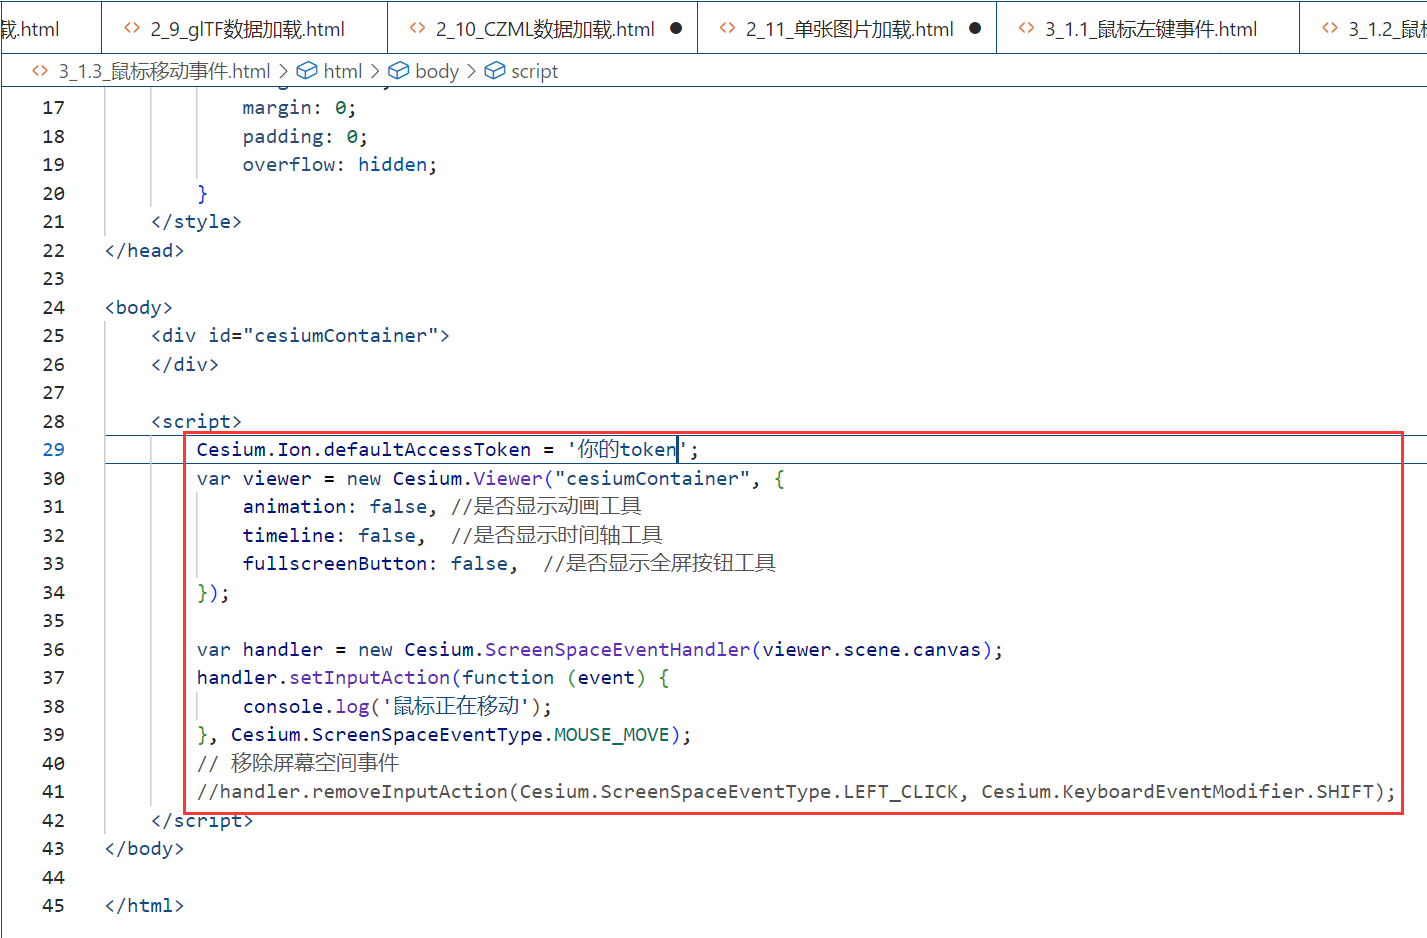Image resolution: width=1427 pixels, height=938 pixels.
Task: Click the closing </style> tag
Action: pyautogui.click(x=196, y=222)
